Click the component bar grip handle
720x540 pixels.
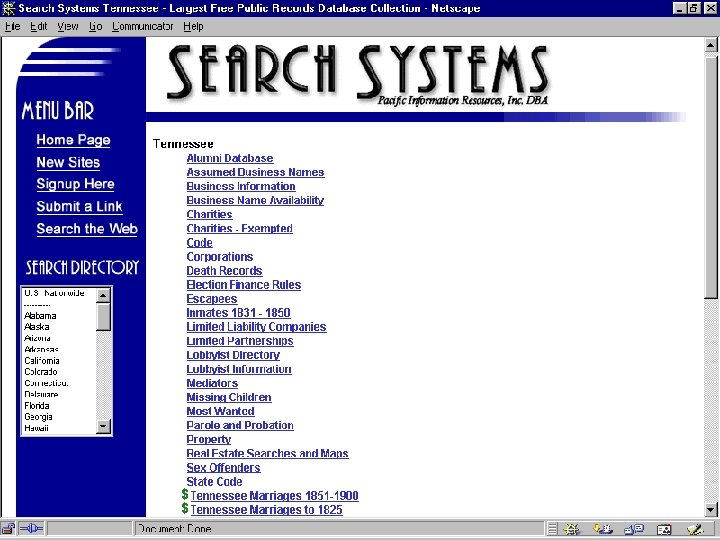click(x=553, y=529)
